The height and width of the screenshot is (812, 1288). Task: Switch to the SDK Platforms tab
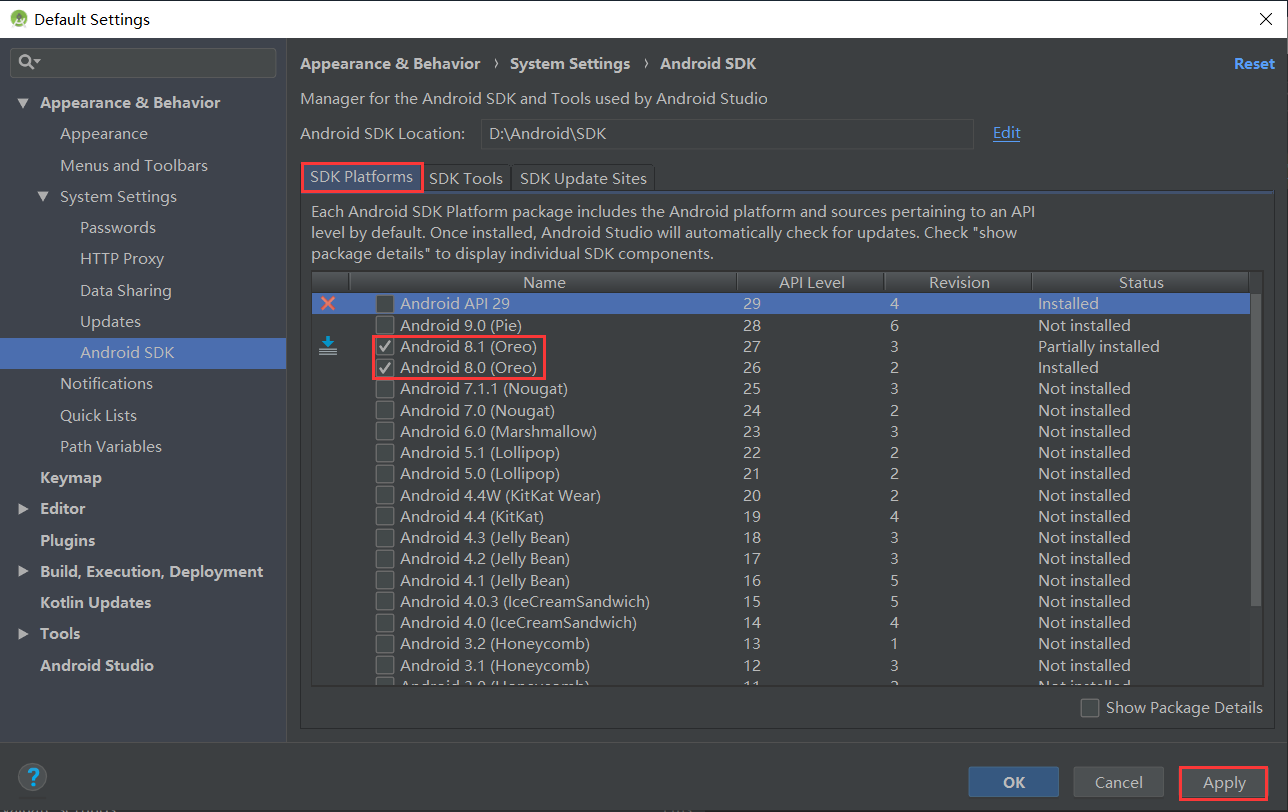pos(361,177)
